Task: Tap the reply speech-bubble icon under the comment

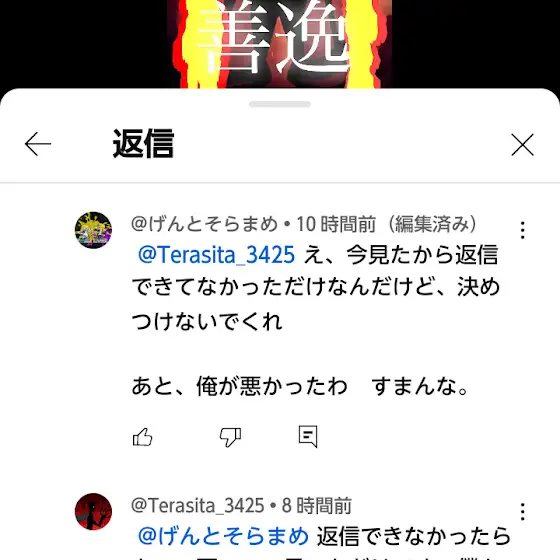Action: tap(308, 436)
